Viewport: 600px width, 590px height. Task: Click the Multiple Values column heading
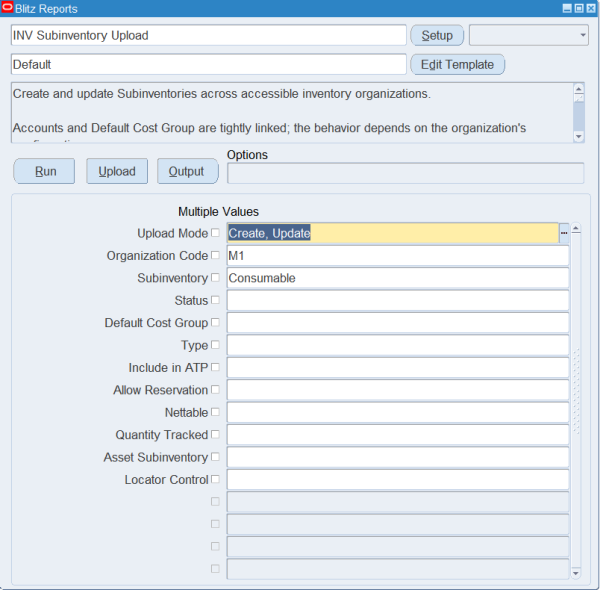[x=218, y=212]
